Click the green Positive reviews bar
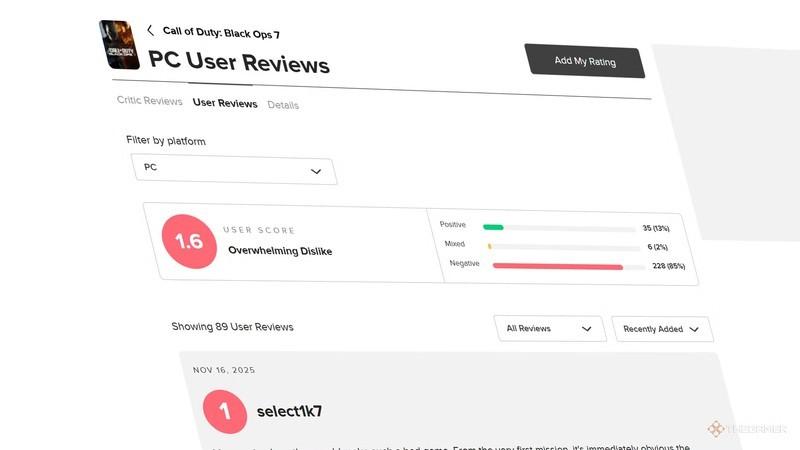 pos(493,227)
